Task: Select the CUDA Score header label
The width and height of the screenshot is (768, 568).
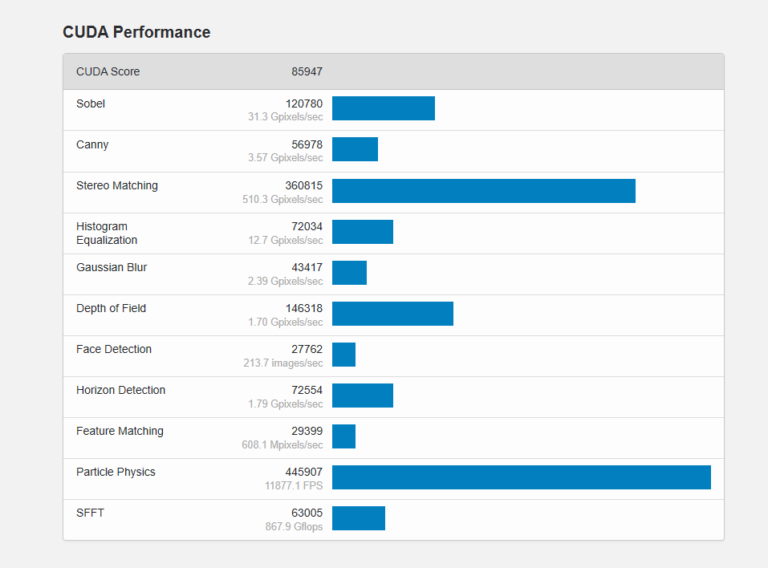Action: [x=108, y=72]
